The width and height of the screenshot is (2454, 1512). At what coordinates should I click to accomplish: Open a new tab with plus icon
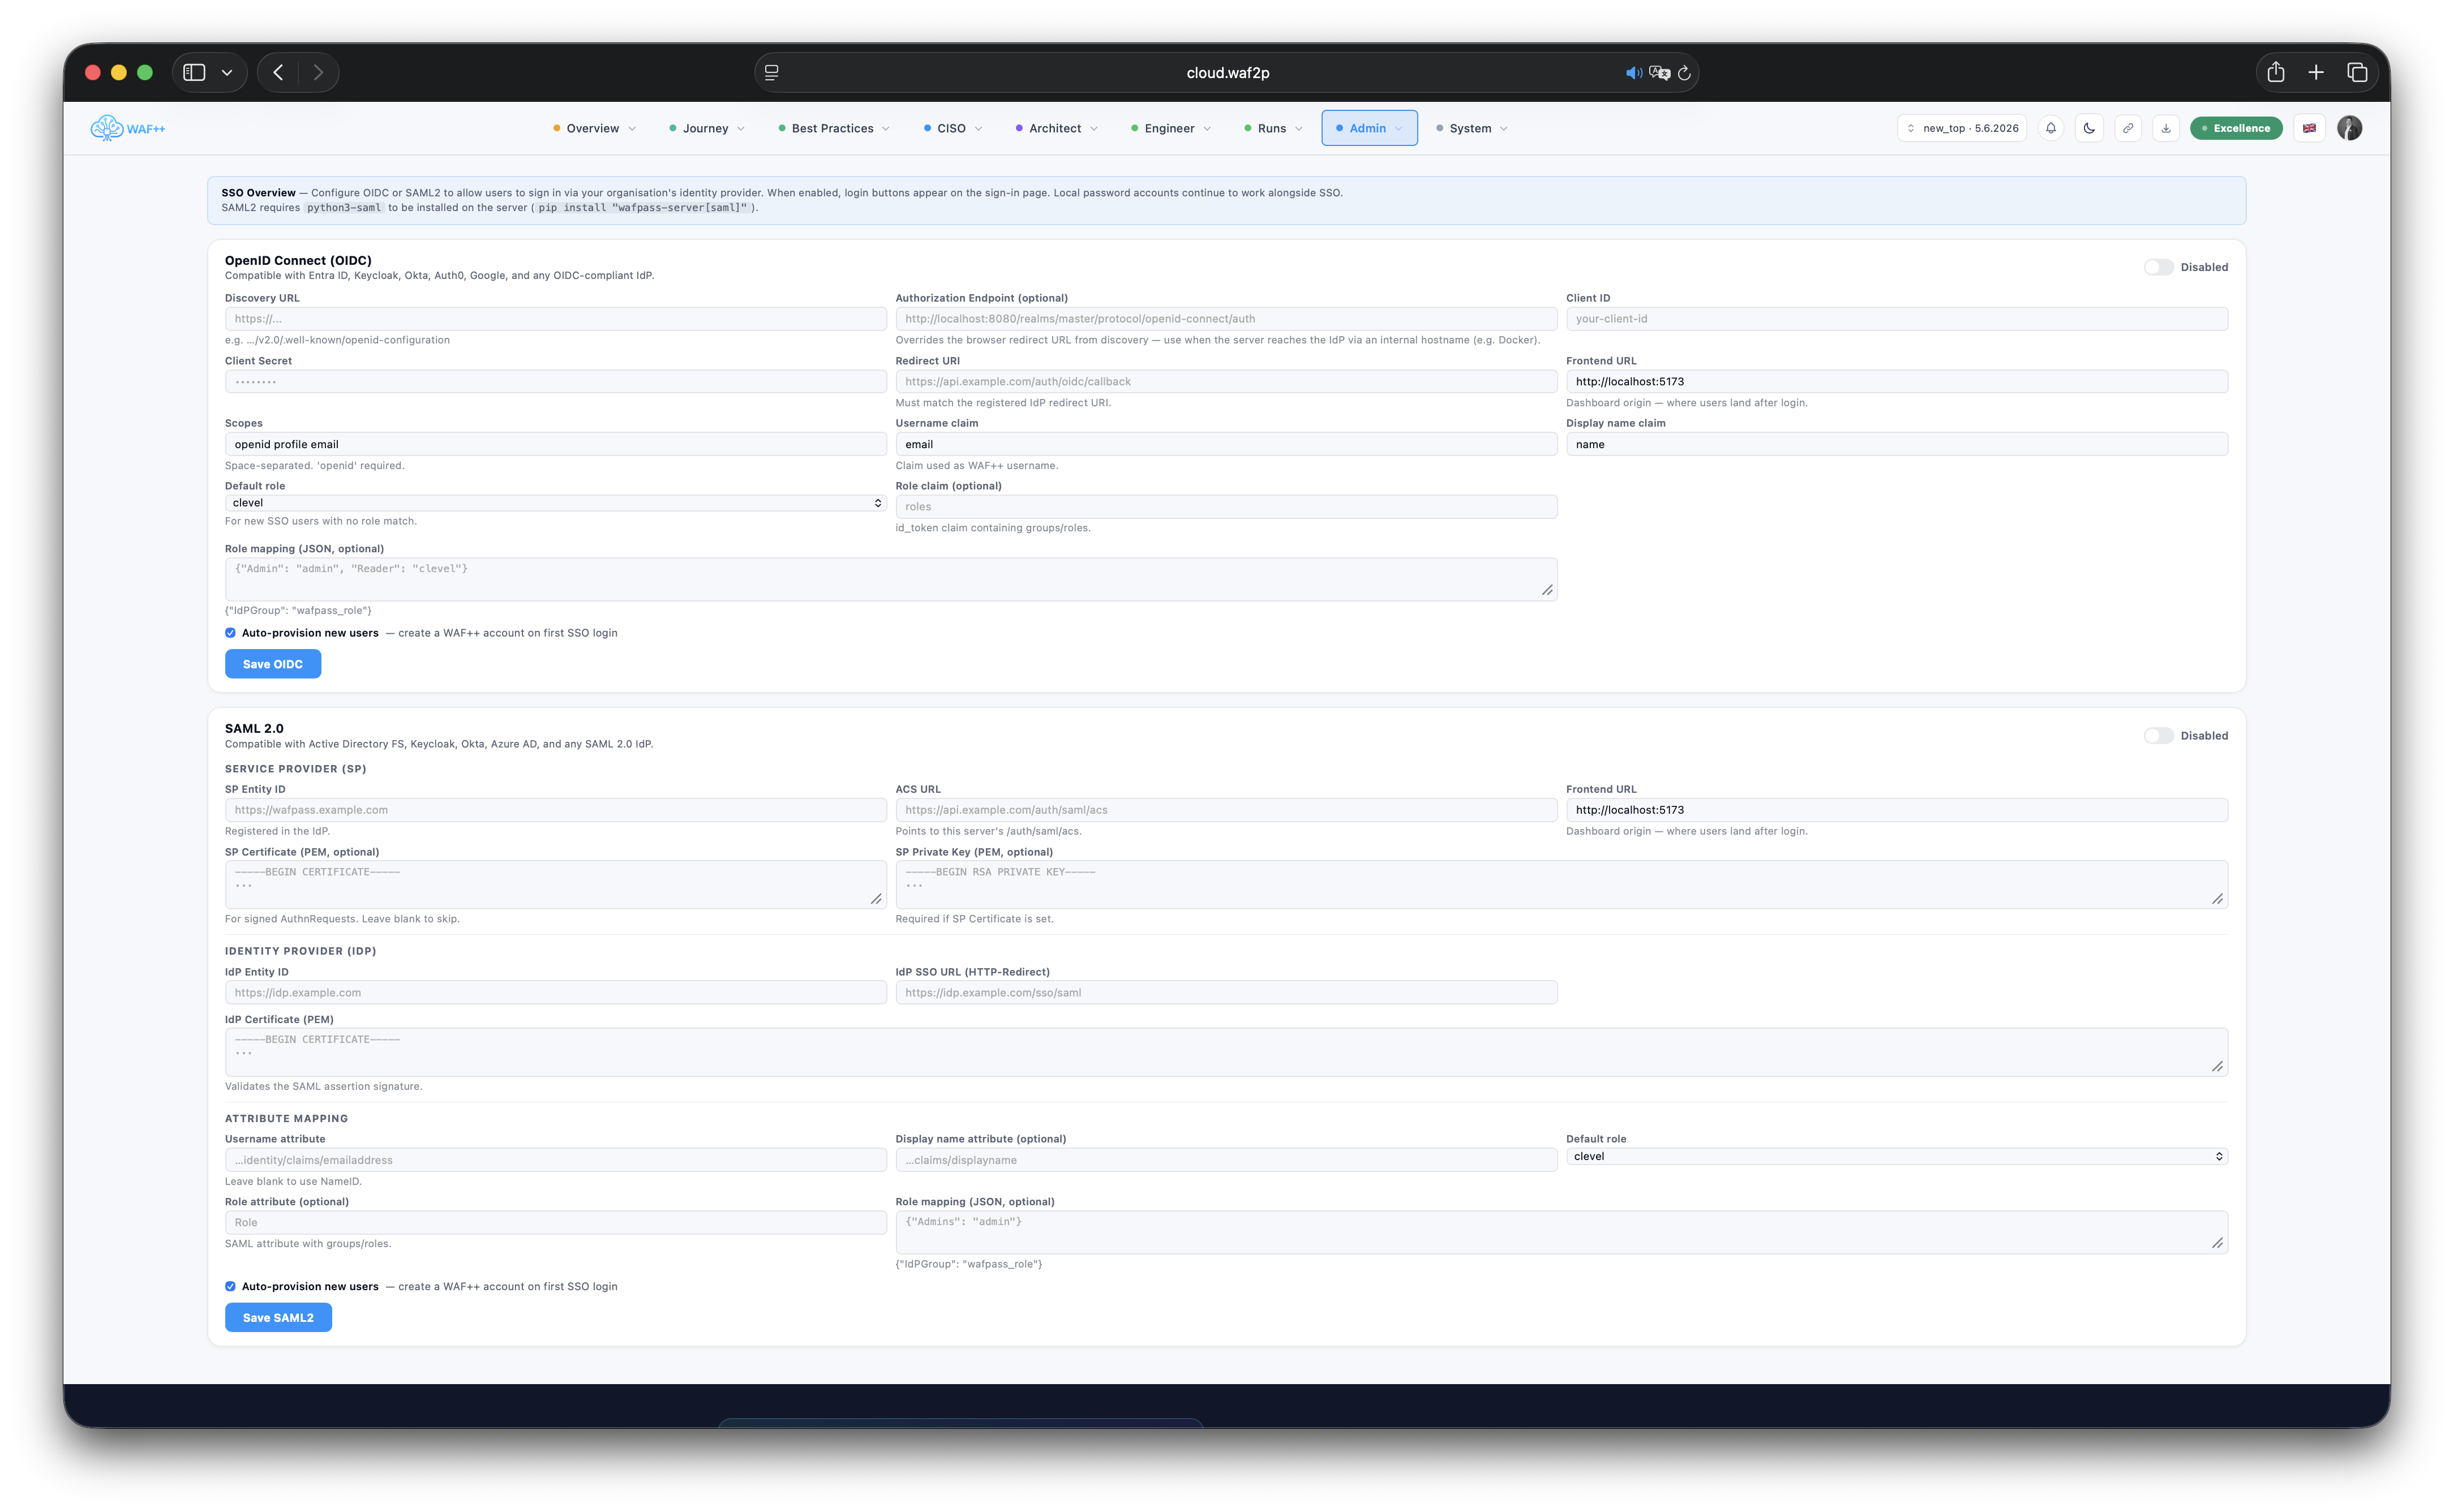point(2316,72)
